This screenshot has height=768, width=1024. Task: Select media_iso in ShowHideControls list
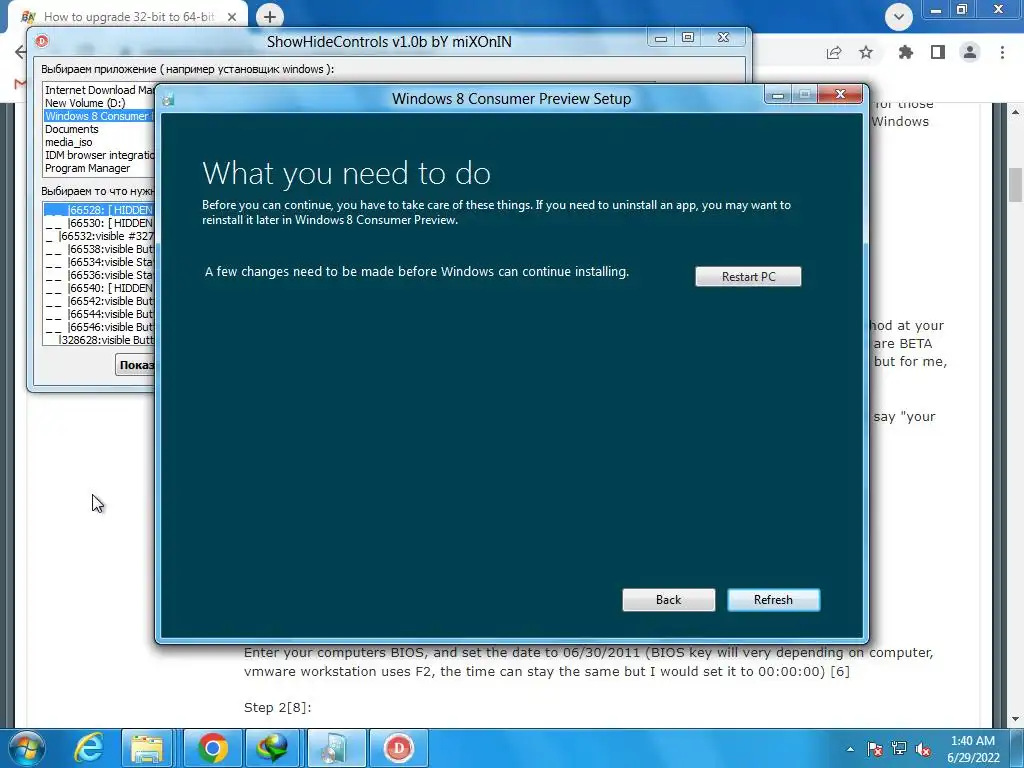point(99,142)
